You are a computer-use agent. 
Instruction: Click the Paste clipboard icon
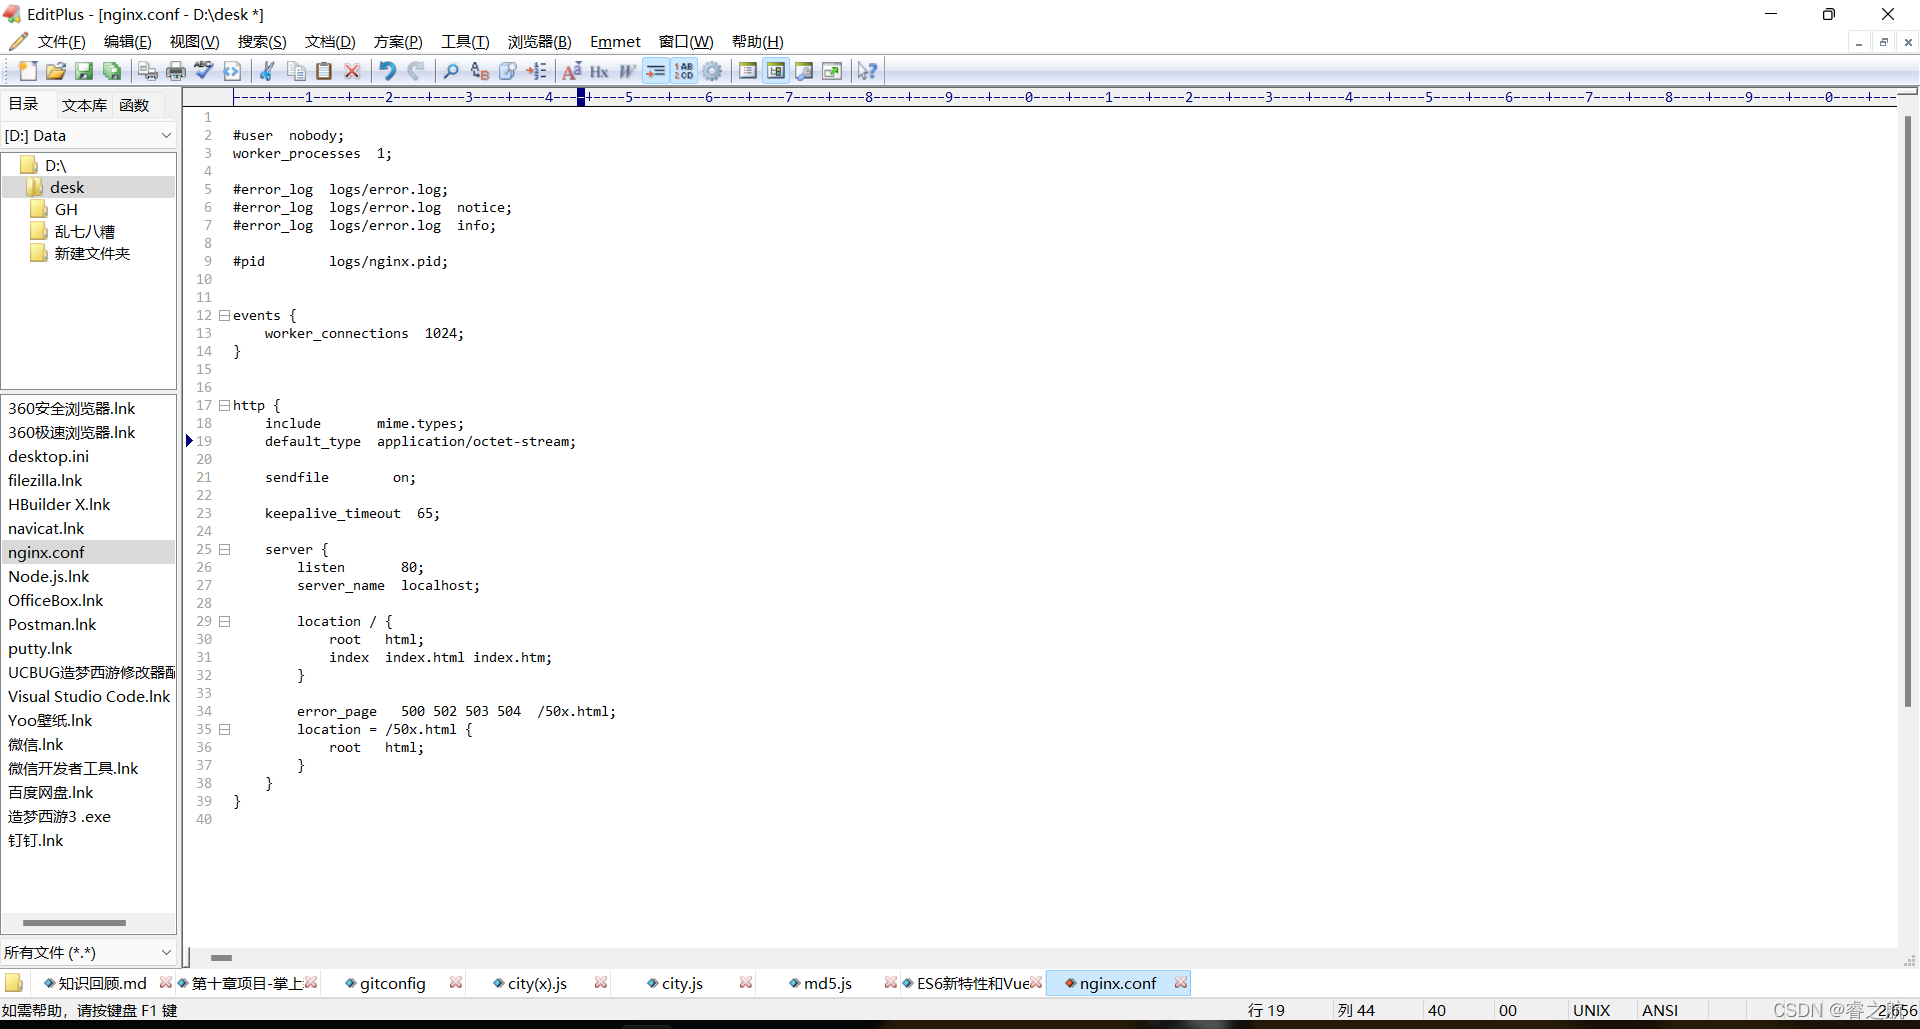tap(324, 71)
